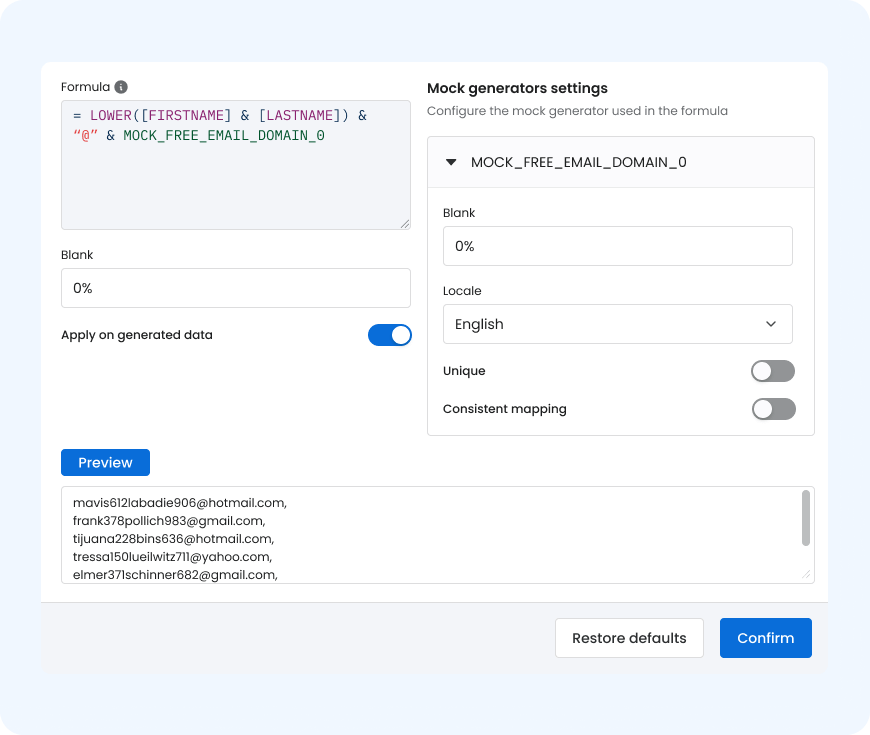
Task: Click the Confirm button
Action: click(766, 638)
